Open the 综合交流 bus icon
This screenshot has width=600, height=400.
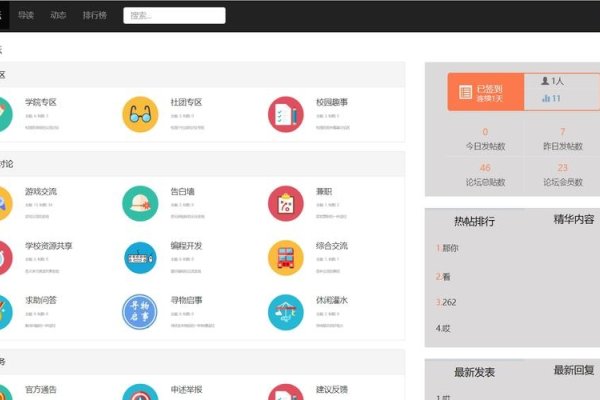[x=286, y=258]
